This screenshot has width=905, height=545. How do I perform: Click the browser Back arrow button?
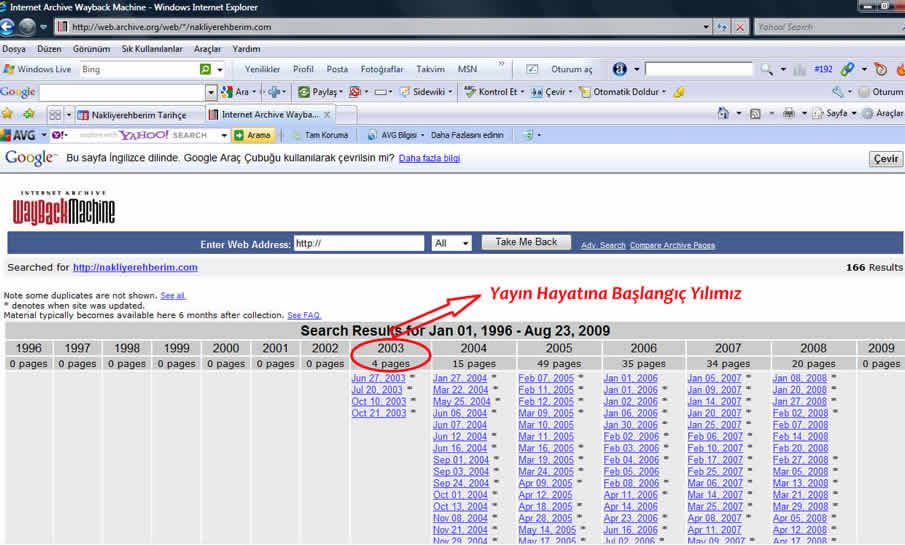tap(9, 26)
